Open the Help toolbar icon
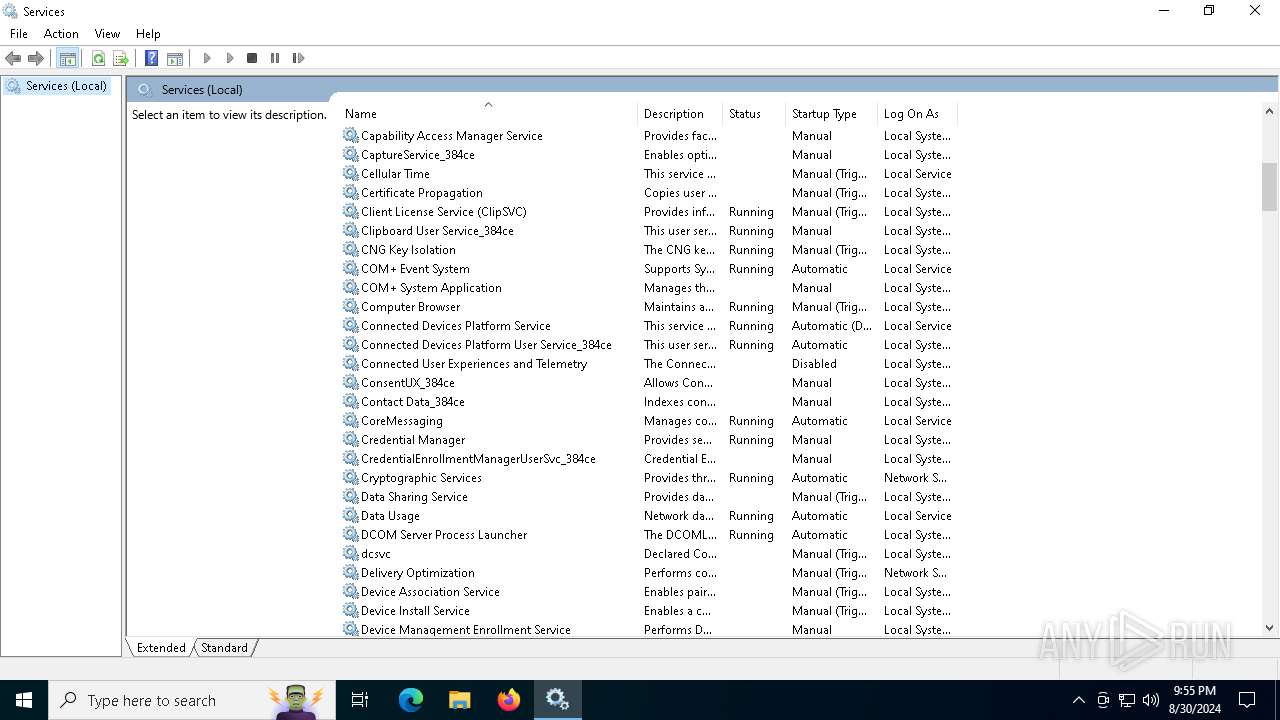This screenshot has width=1280, height=720. pos(151,58)
